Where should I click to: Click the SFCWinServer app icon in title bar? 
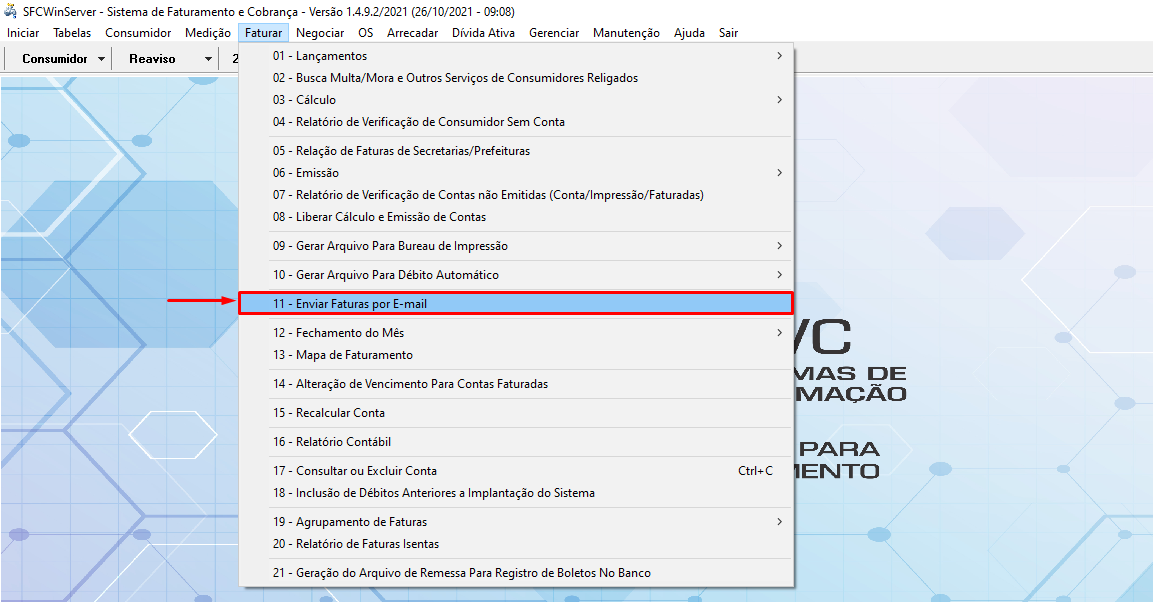(x=11, y=12)
